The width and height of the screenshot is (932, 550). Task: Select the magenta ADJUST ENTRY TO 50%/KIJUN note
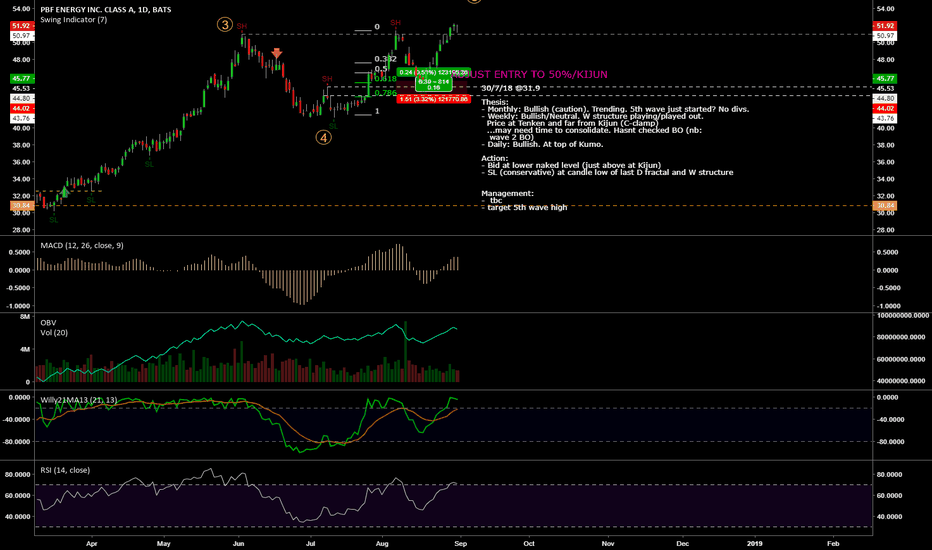530,74
